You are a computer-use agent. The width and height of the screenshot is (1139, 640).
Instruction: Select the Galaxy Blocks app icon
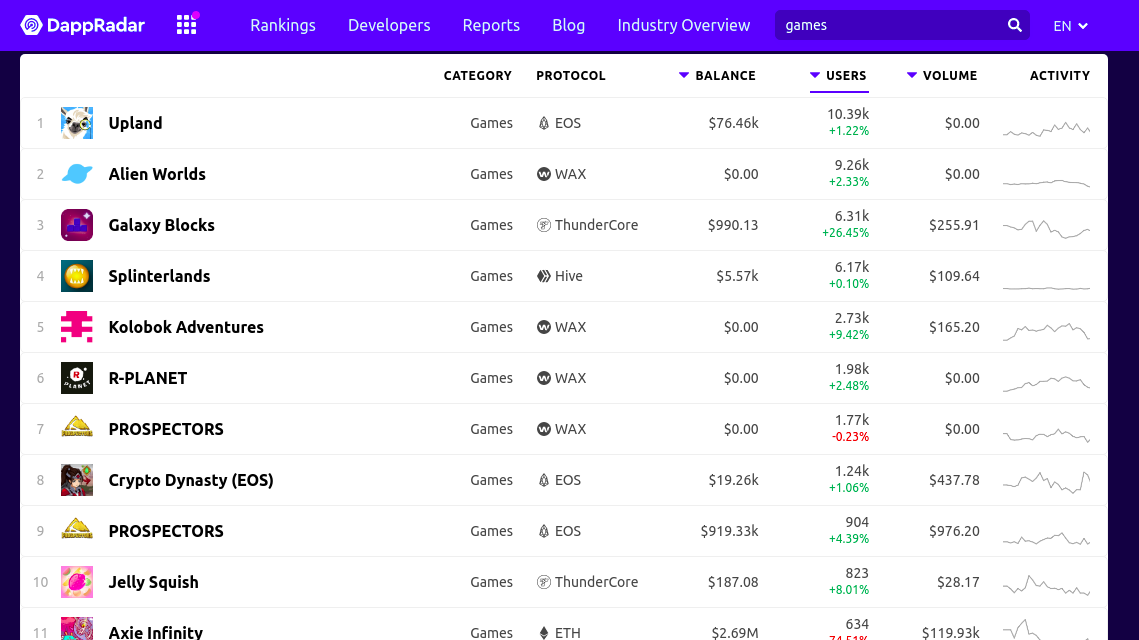pos(77,225)
